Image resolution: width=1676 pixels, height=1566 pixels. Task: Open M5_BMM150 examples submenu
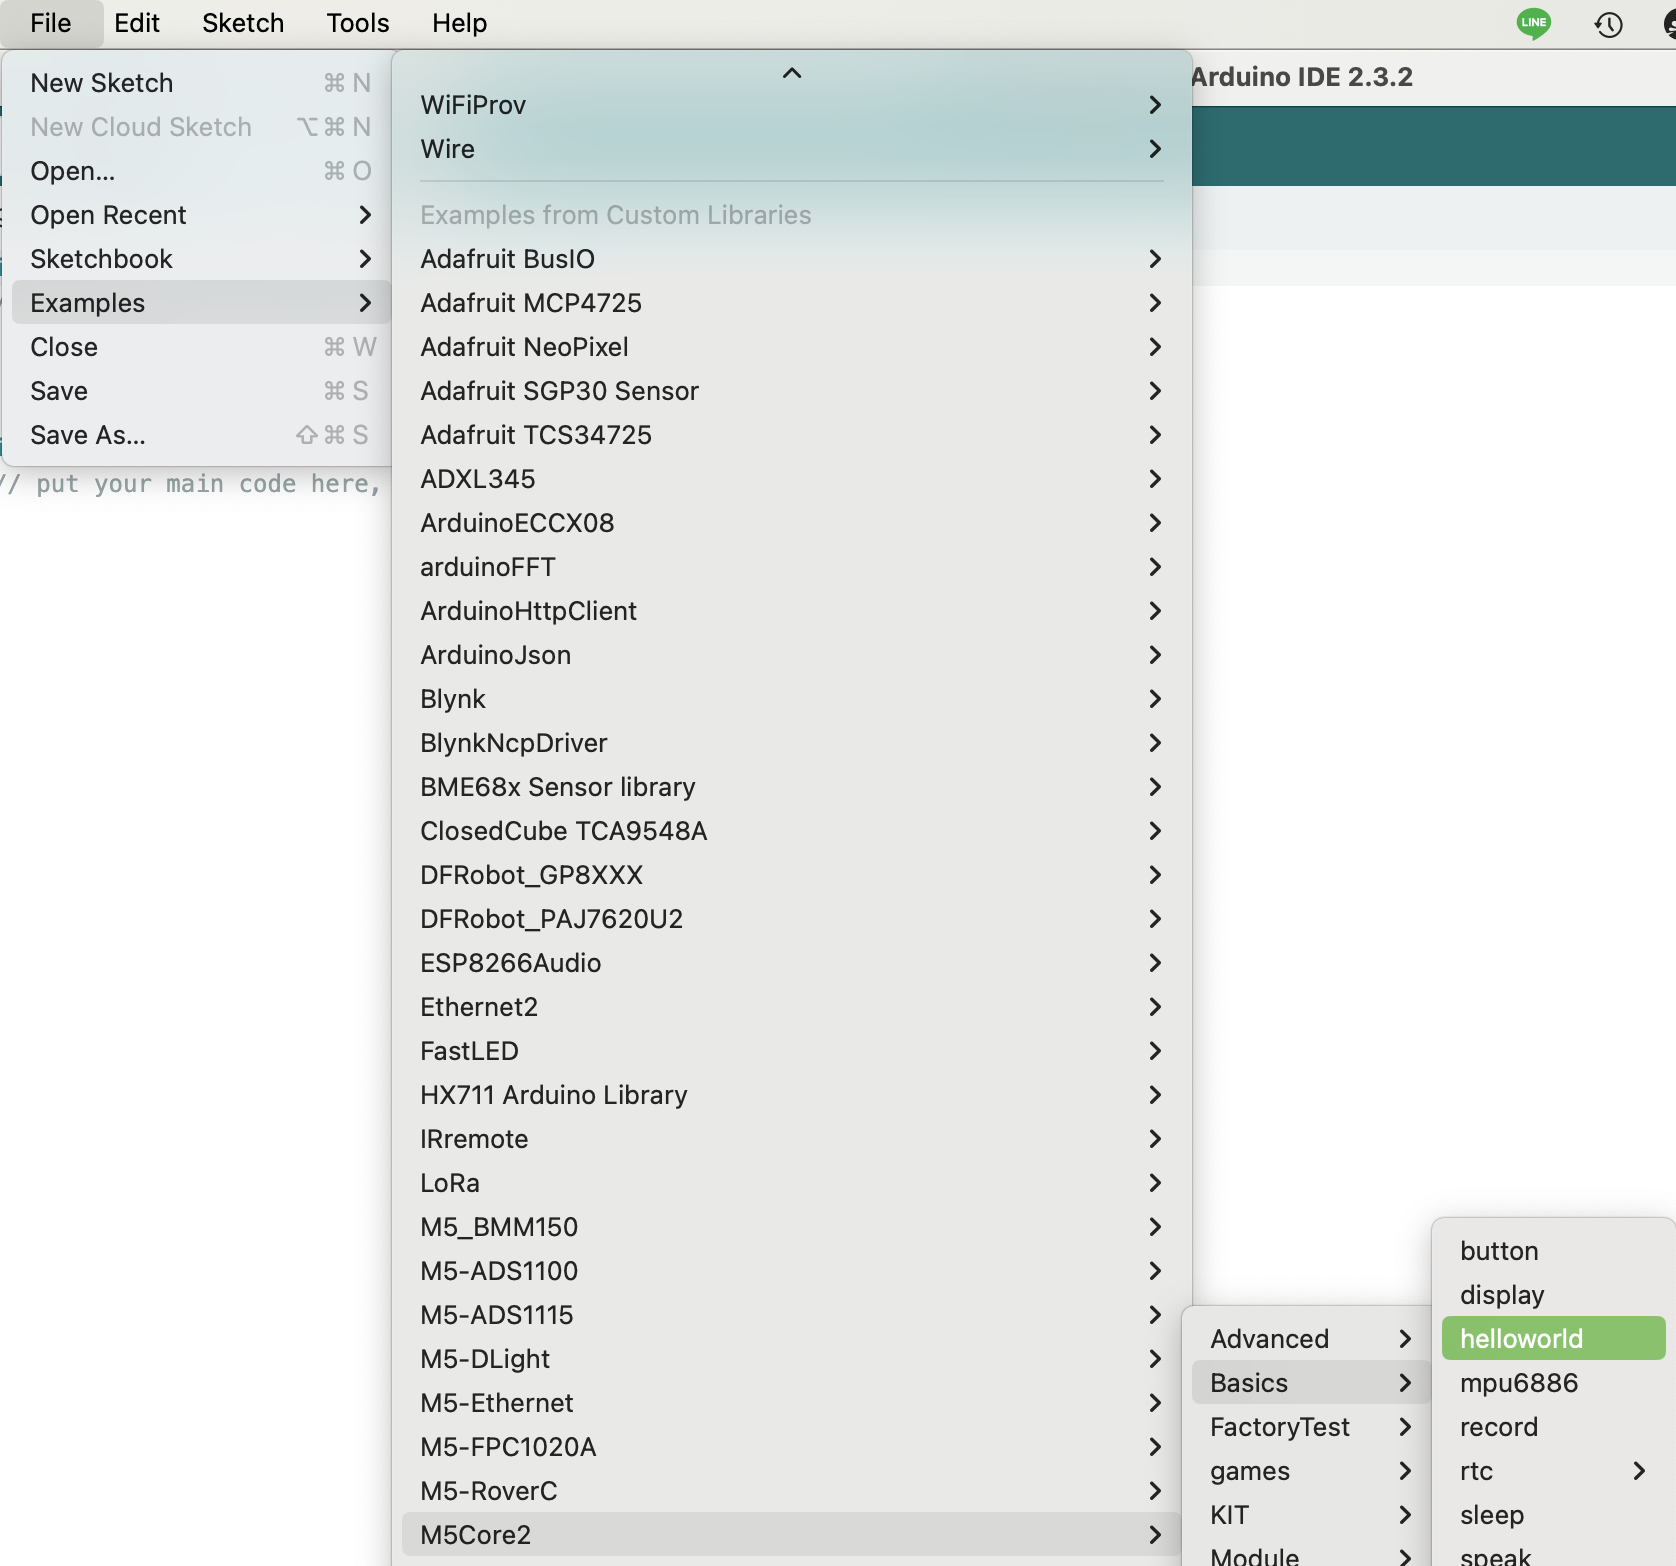[791, 1227]
